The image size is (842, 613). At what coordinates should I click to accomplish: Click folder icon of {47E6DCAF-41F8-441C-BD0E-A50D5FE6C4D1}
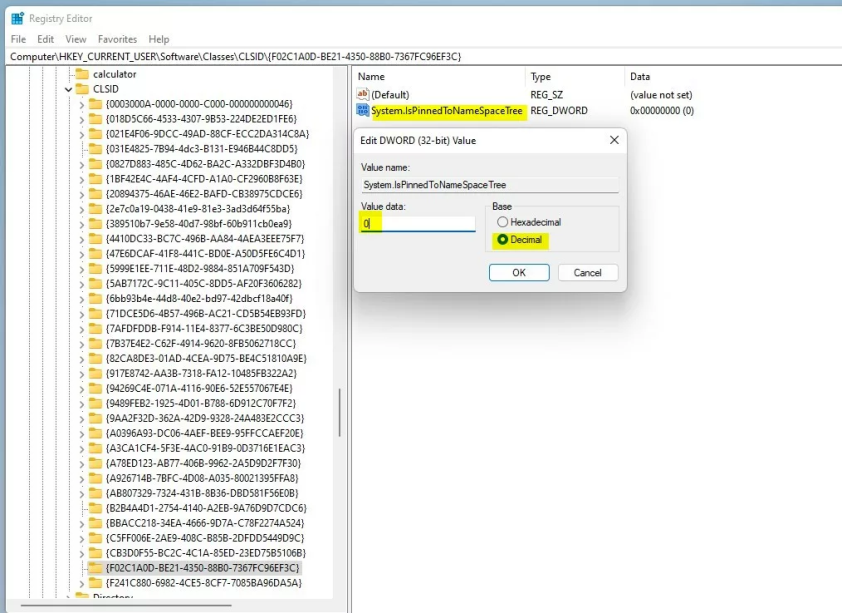pos(95,253)
